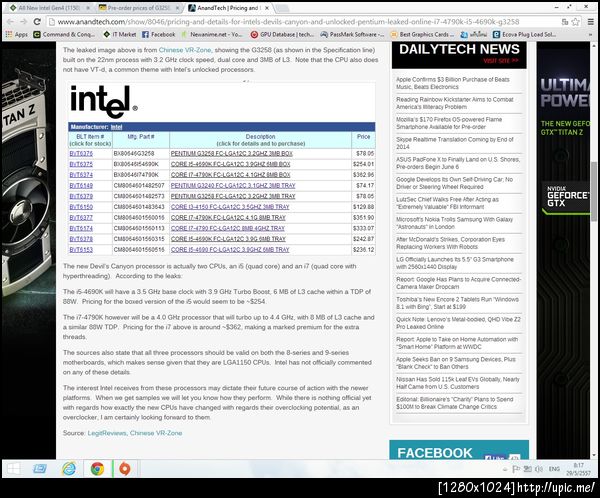Open stock item BVT6375
The image size is (600, 498).
(81, 164)
